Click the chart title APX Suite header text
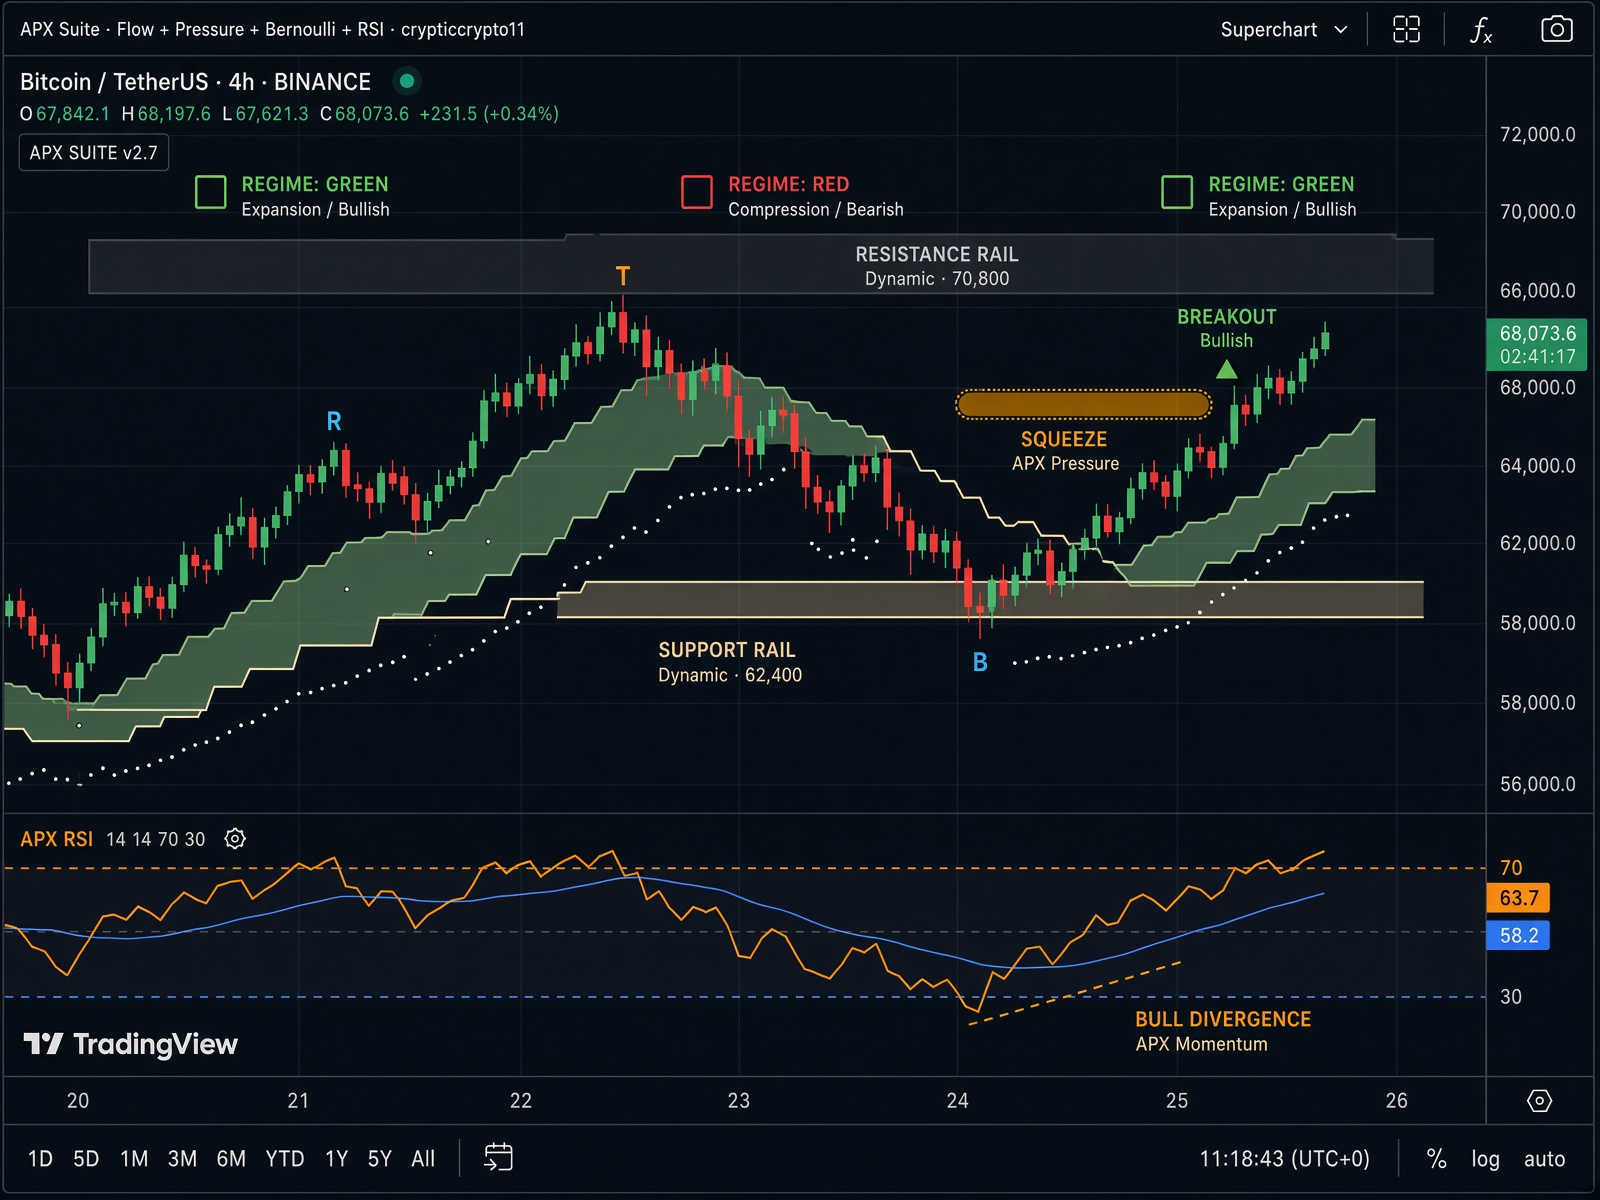Screen dimensions: 1600x1200 pyautogui.click(x=273, y=30)
